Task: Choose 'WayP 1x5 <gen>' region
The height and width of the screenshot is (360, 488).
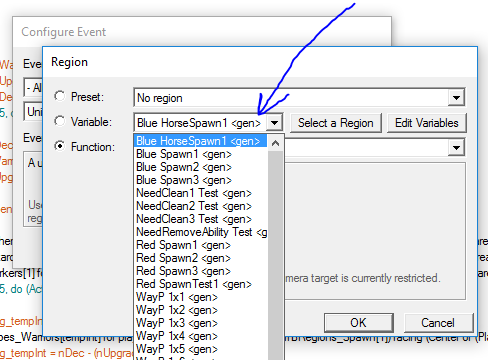Action: click(x=200, y=349)
